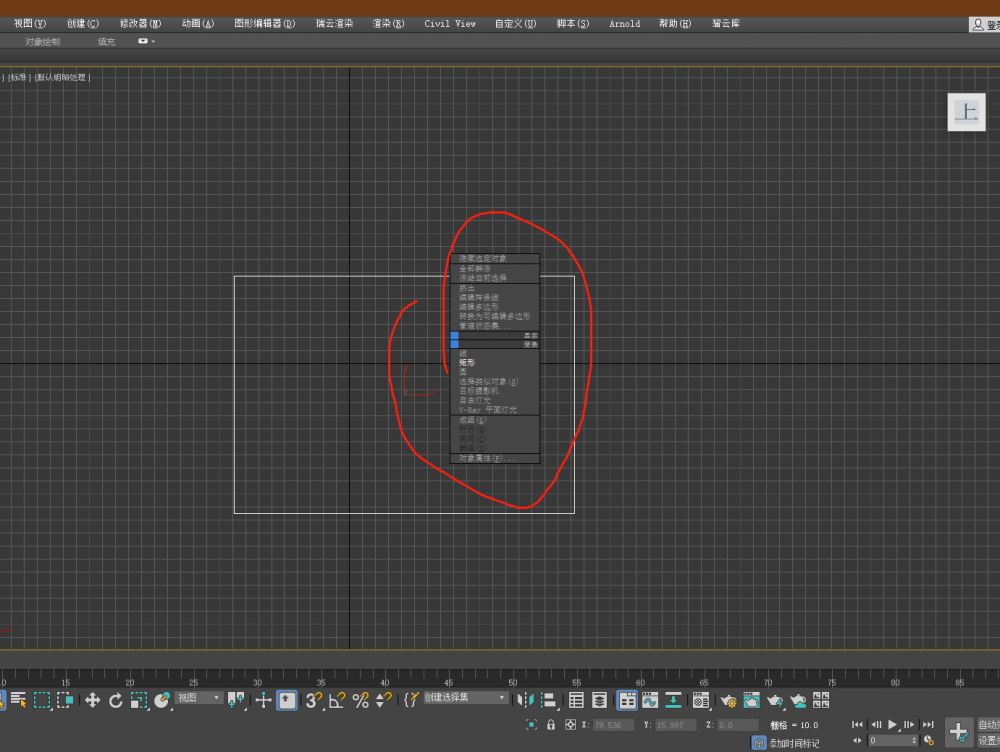This screenshot has width=1000, height=752.
Task: Choose 转换为可编辑多边形 in context menu
Action: tap(495, 316)
